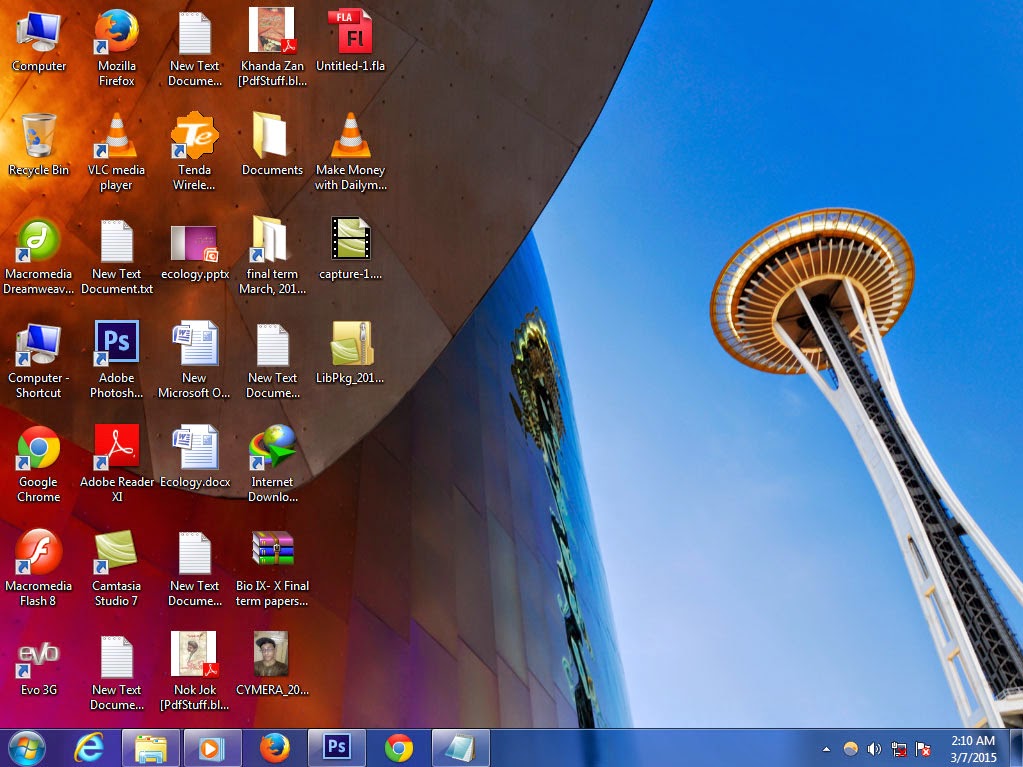
Task: Select the VLC media player shortcut
Action: tap(117, 151)
